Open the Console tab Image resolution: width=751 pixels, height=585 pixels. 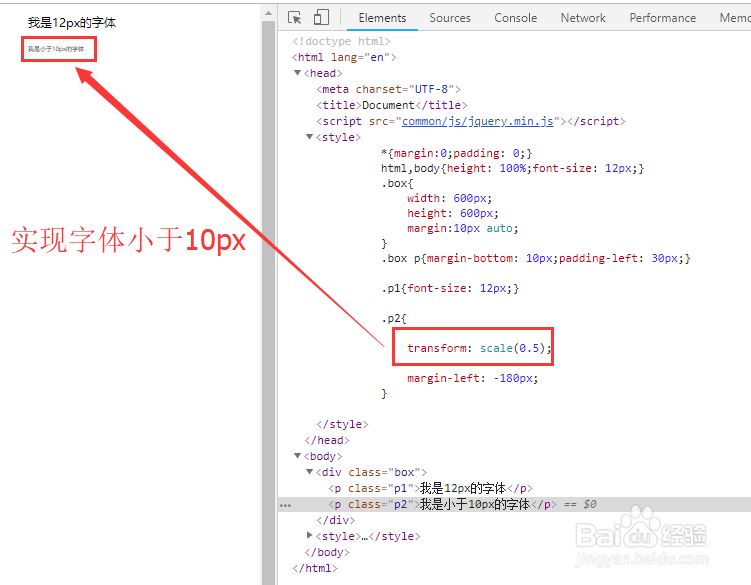coord(515,18)
